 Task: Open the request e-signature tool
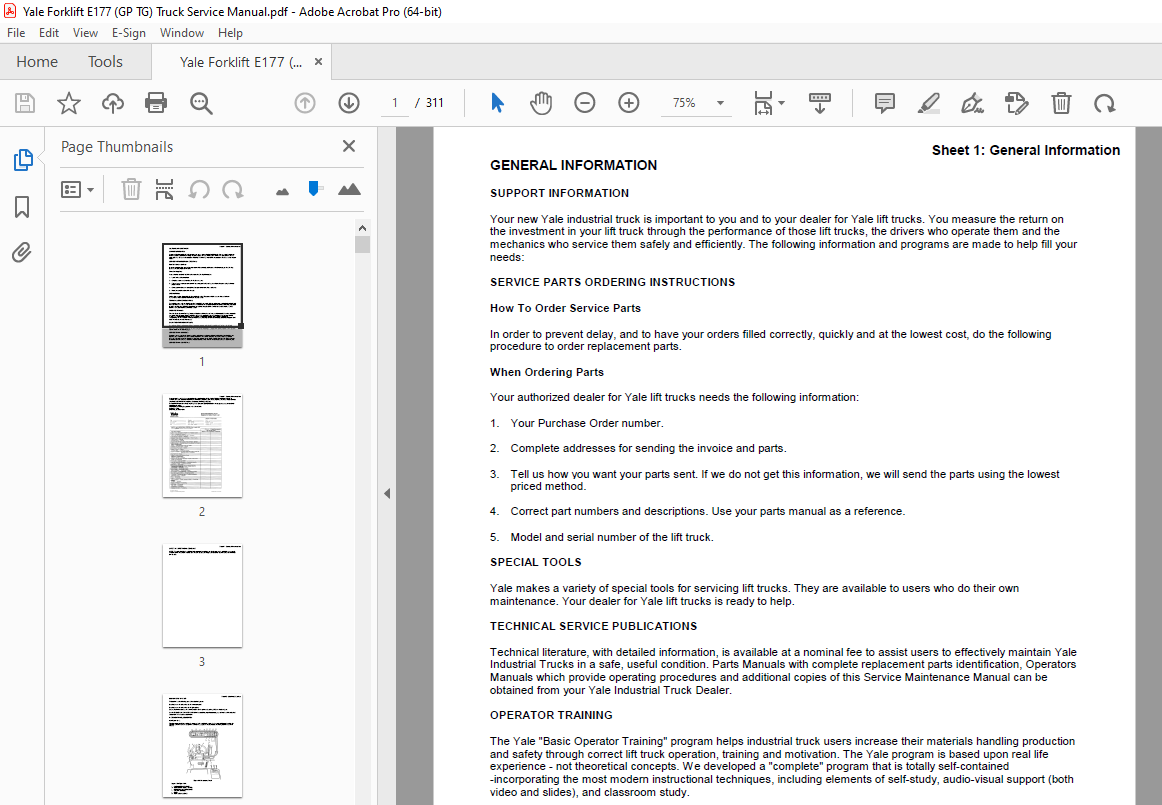tap(1017, 103)
